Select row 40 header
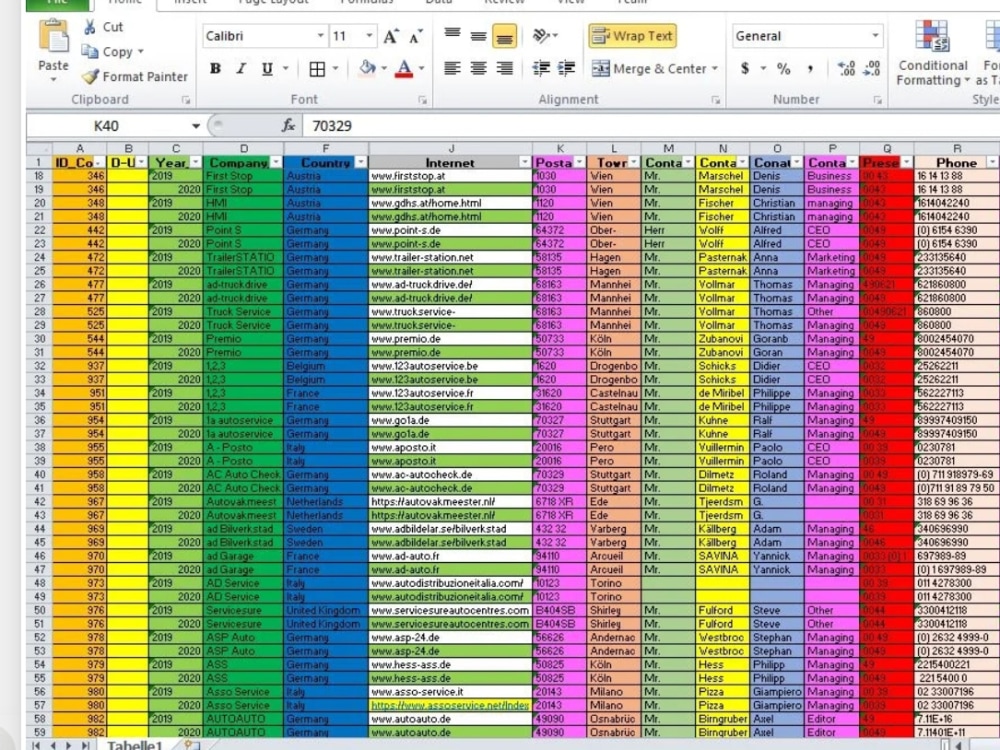 [x=40, y=474]
